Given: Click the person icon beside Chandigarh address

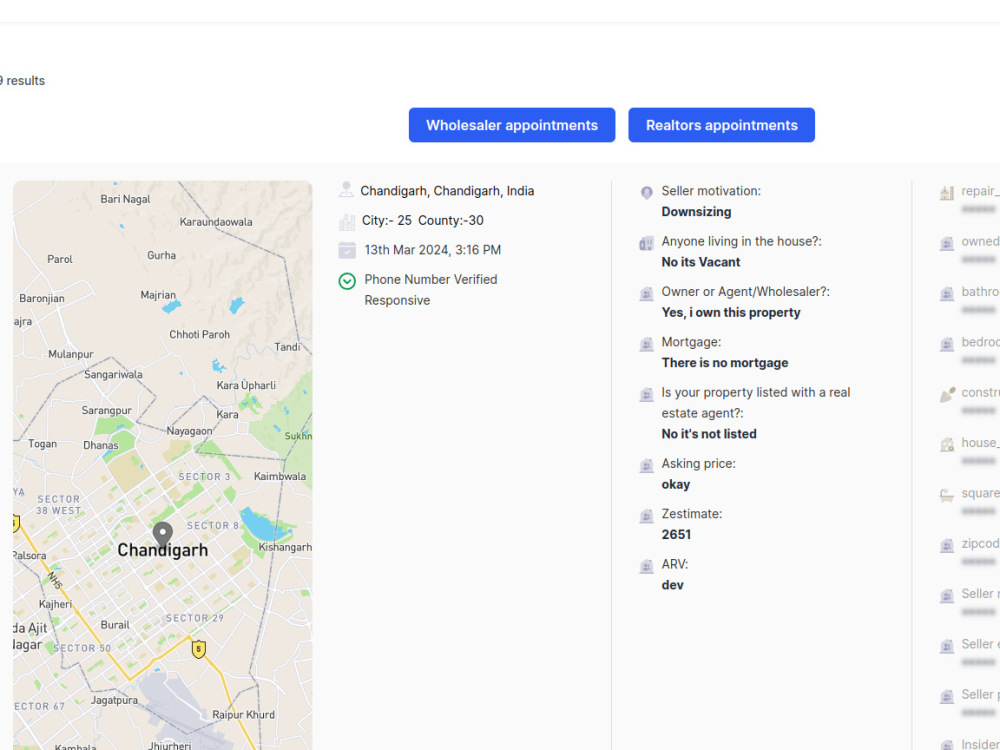Looking at the screenshot, I should (346, 189).
